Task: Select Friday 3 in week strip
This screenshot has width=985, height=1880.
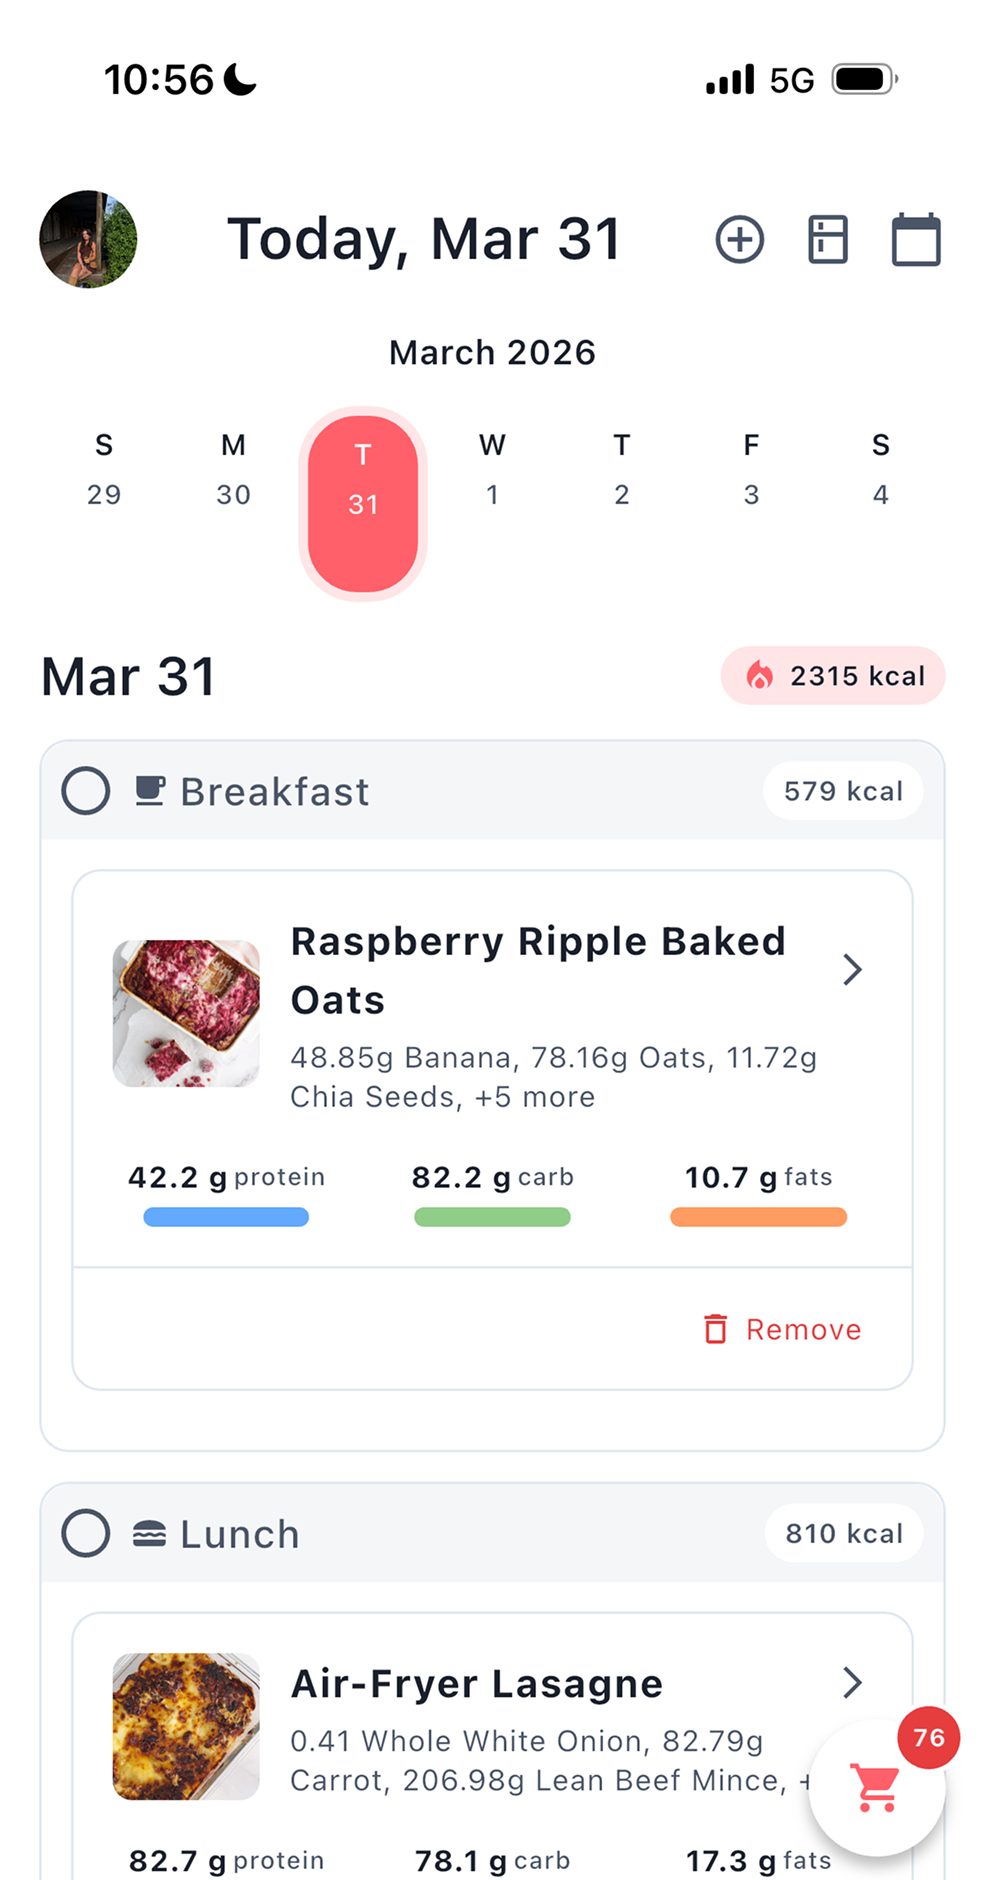Action: click(751, 470)
